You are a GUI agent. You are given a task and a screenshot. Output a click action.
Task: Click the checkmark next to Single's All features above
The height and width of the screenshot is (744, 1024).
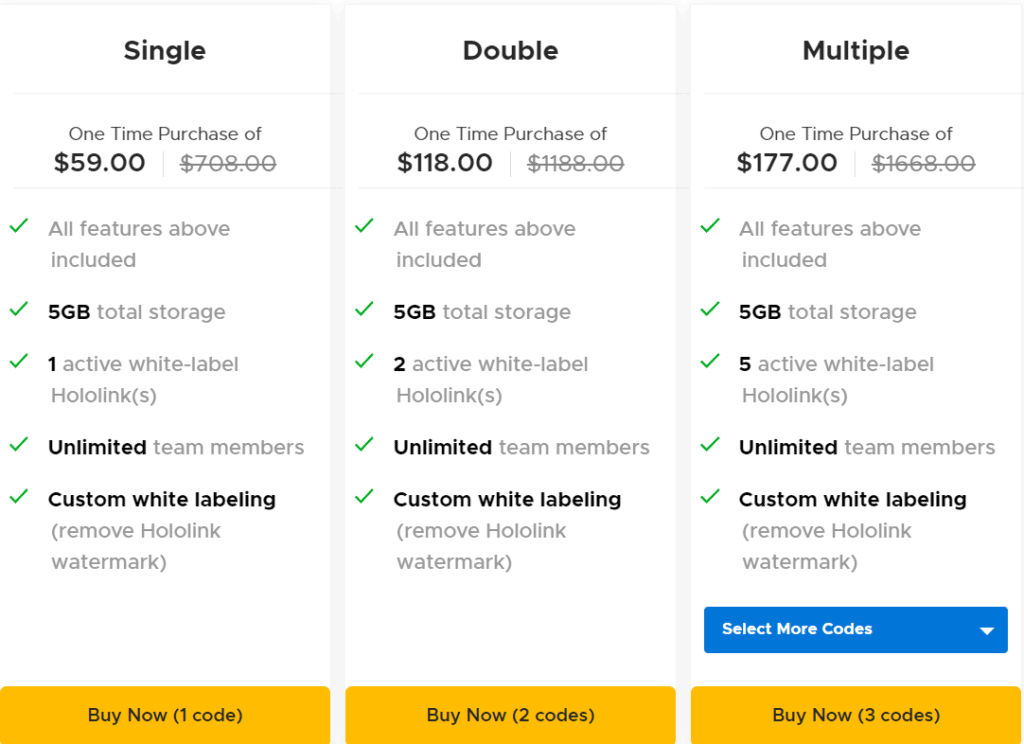[x=18, y=226]
